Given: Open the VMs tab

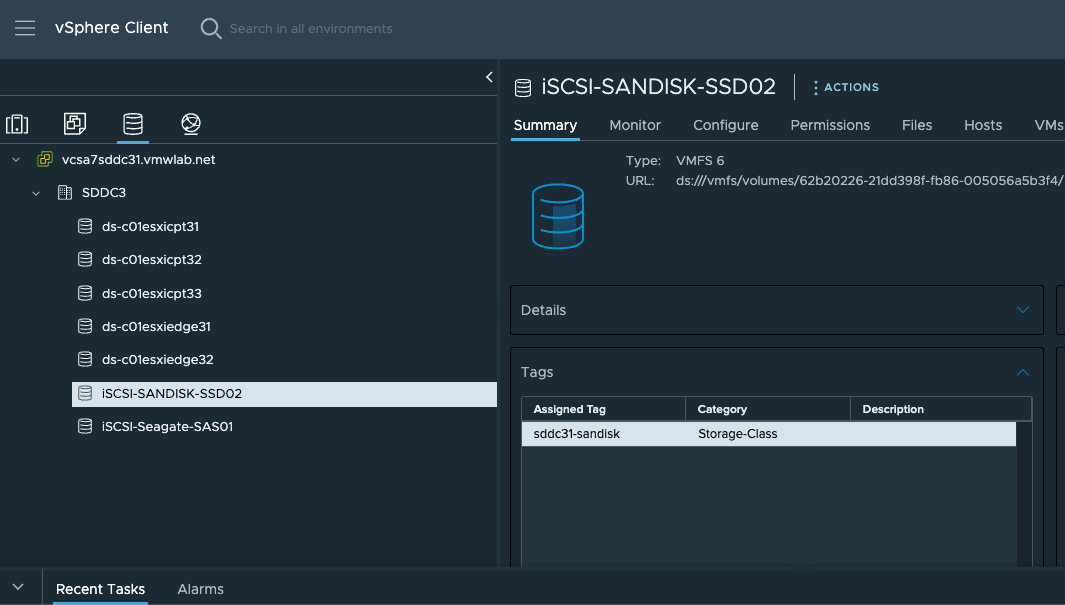Looking at the screenshot, I should tap(1049, 126).
